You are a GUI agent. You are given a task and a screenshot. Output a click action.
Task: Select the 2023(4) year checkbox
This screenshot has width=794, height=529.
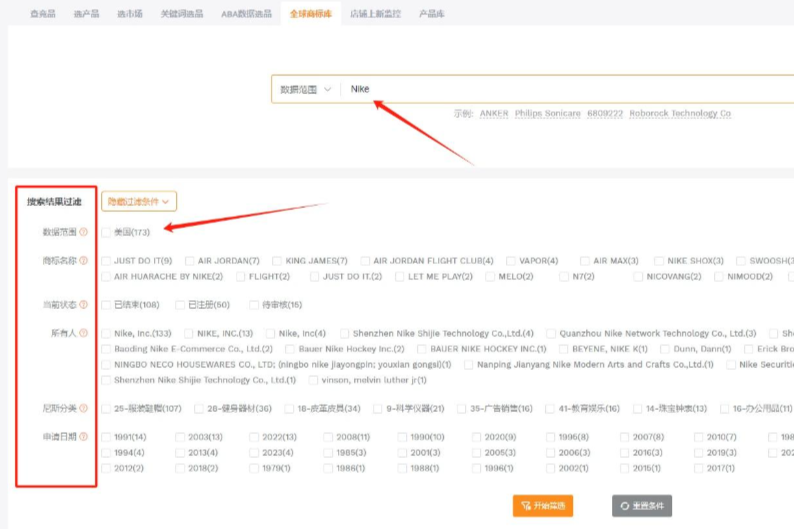coord(254,453)
